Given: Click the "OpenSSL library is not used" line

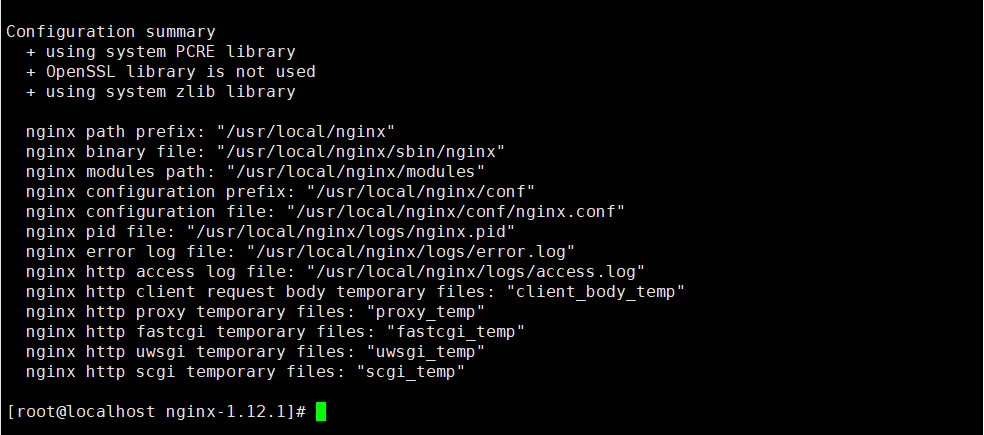Looking at the screenshot, I should point(170,72).
